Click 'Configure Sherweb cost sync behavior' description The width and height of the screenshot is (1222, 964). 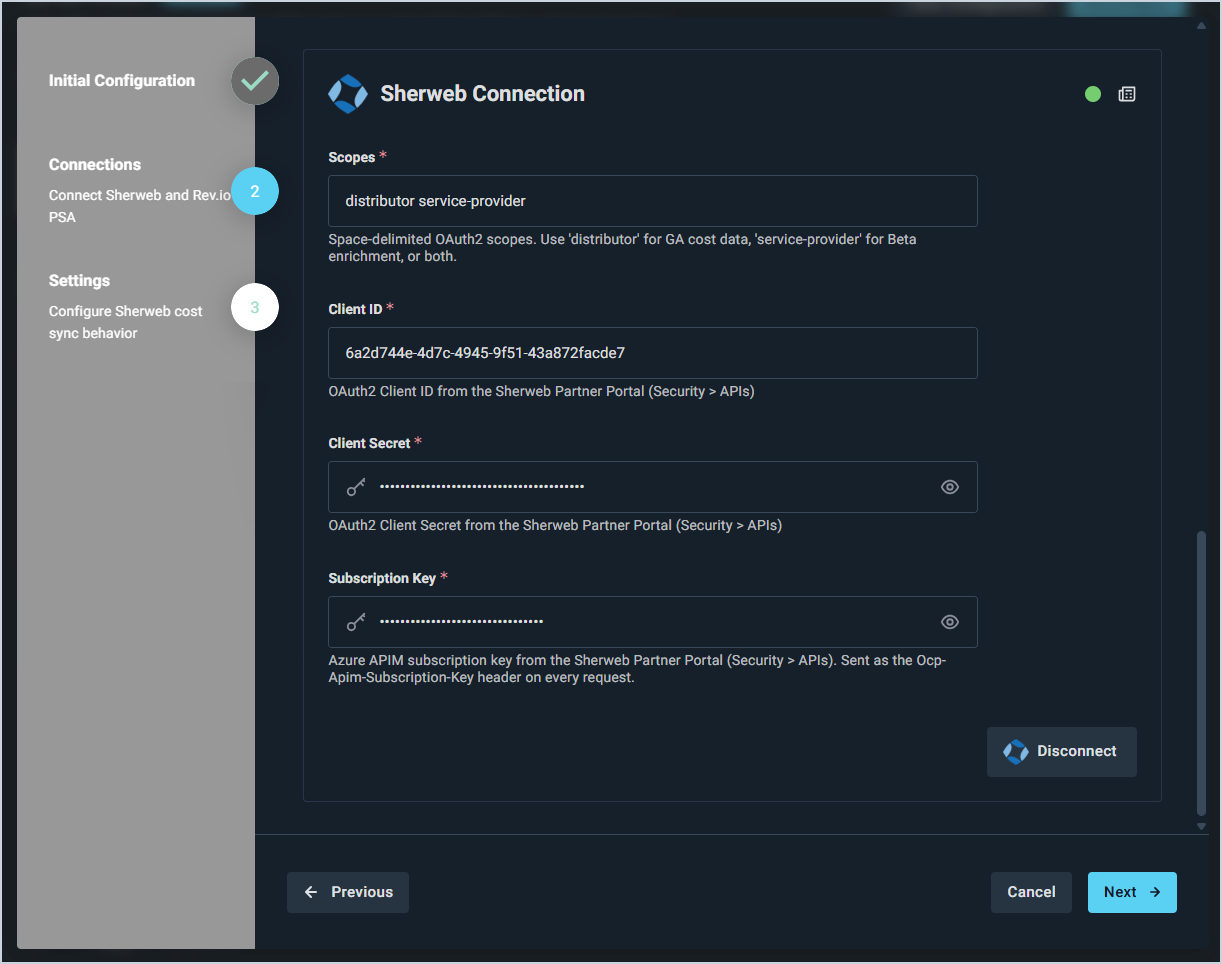point(126,322)
